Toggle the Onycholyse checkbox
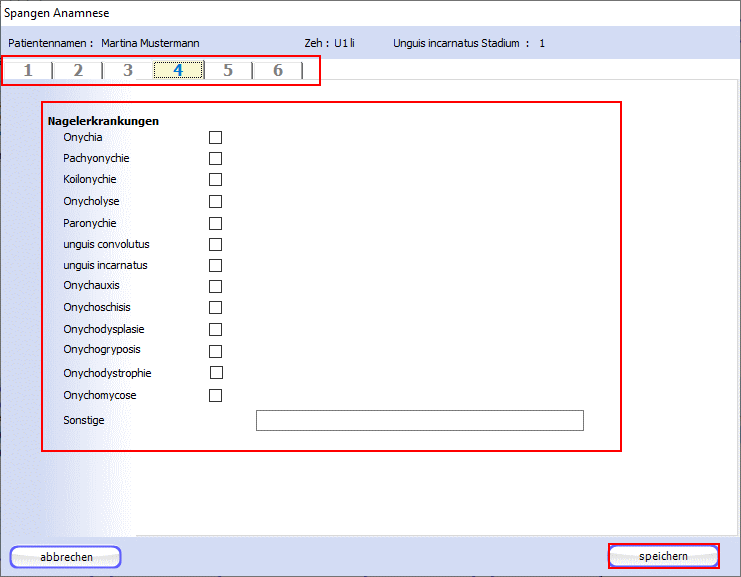The image size is (741, 577). pyautogui.click(x=215, y=202)
